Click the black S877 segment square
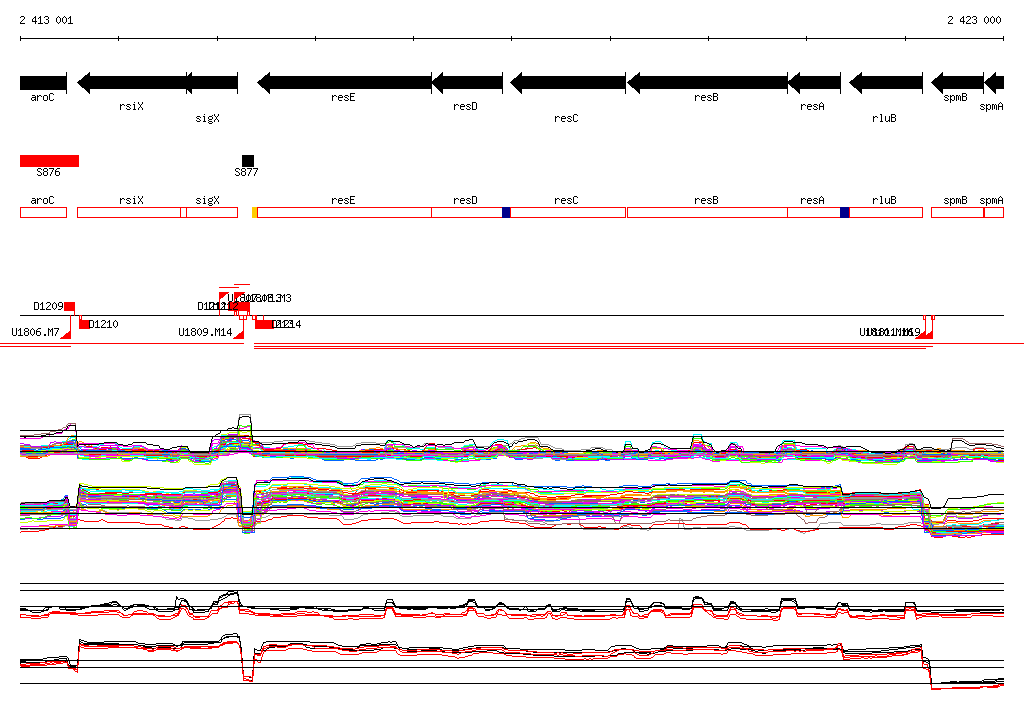The height and width of the screenshot is (714, 1024). coord(248,161)
